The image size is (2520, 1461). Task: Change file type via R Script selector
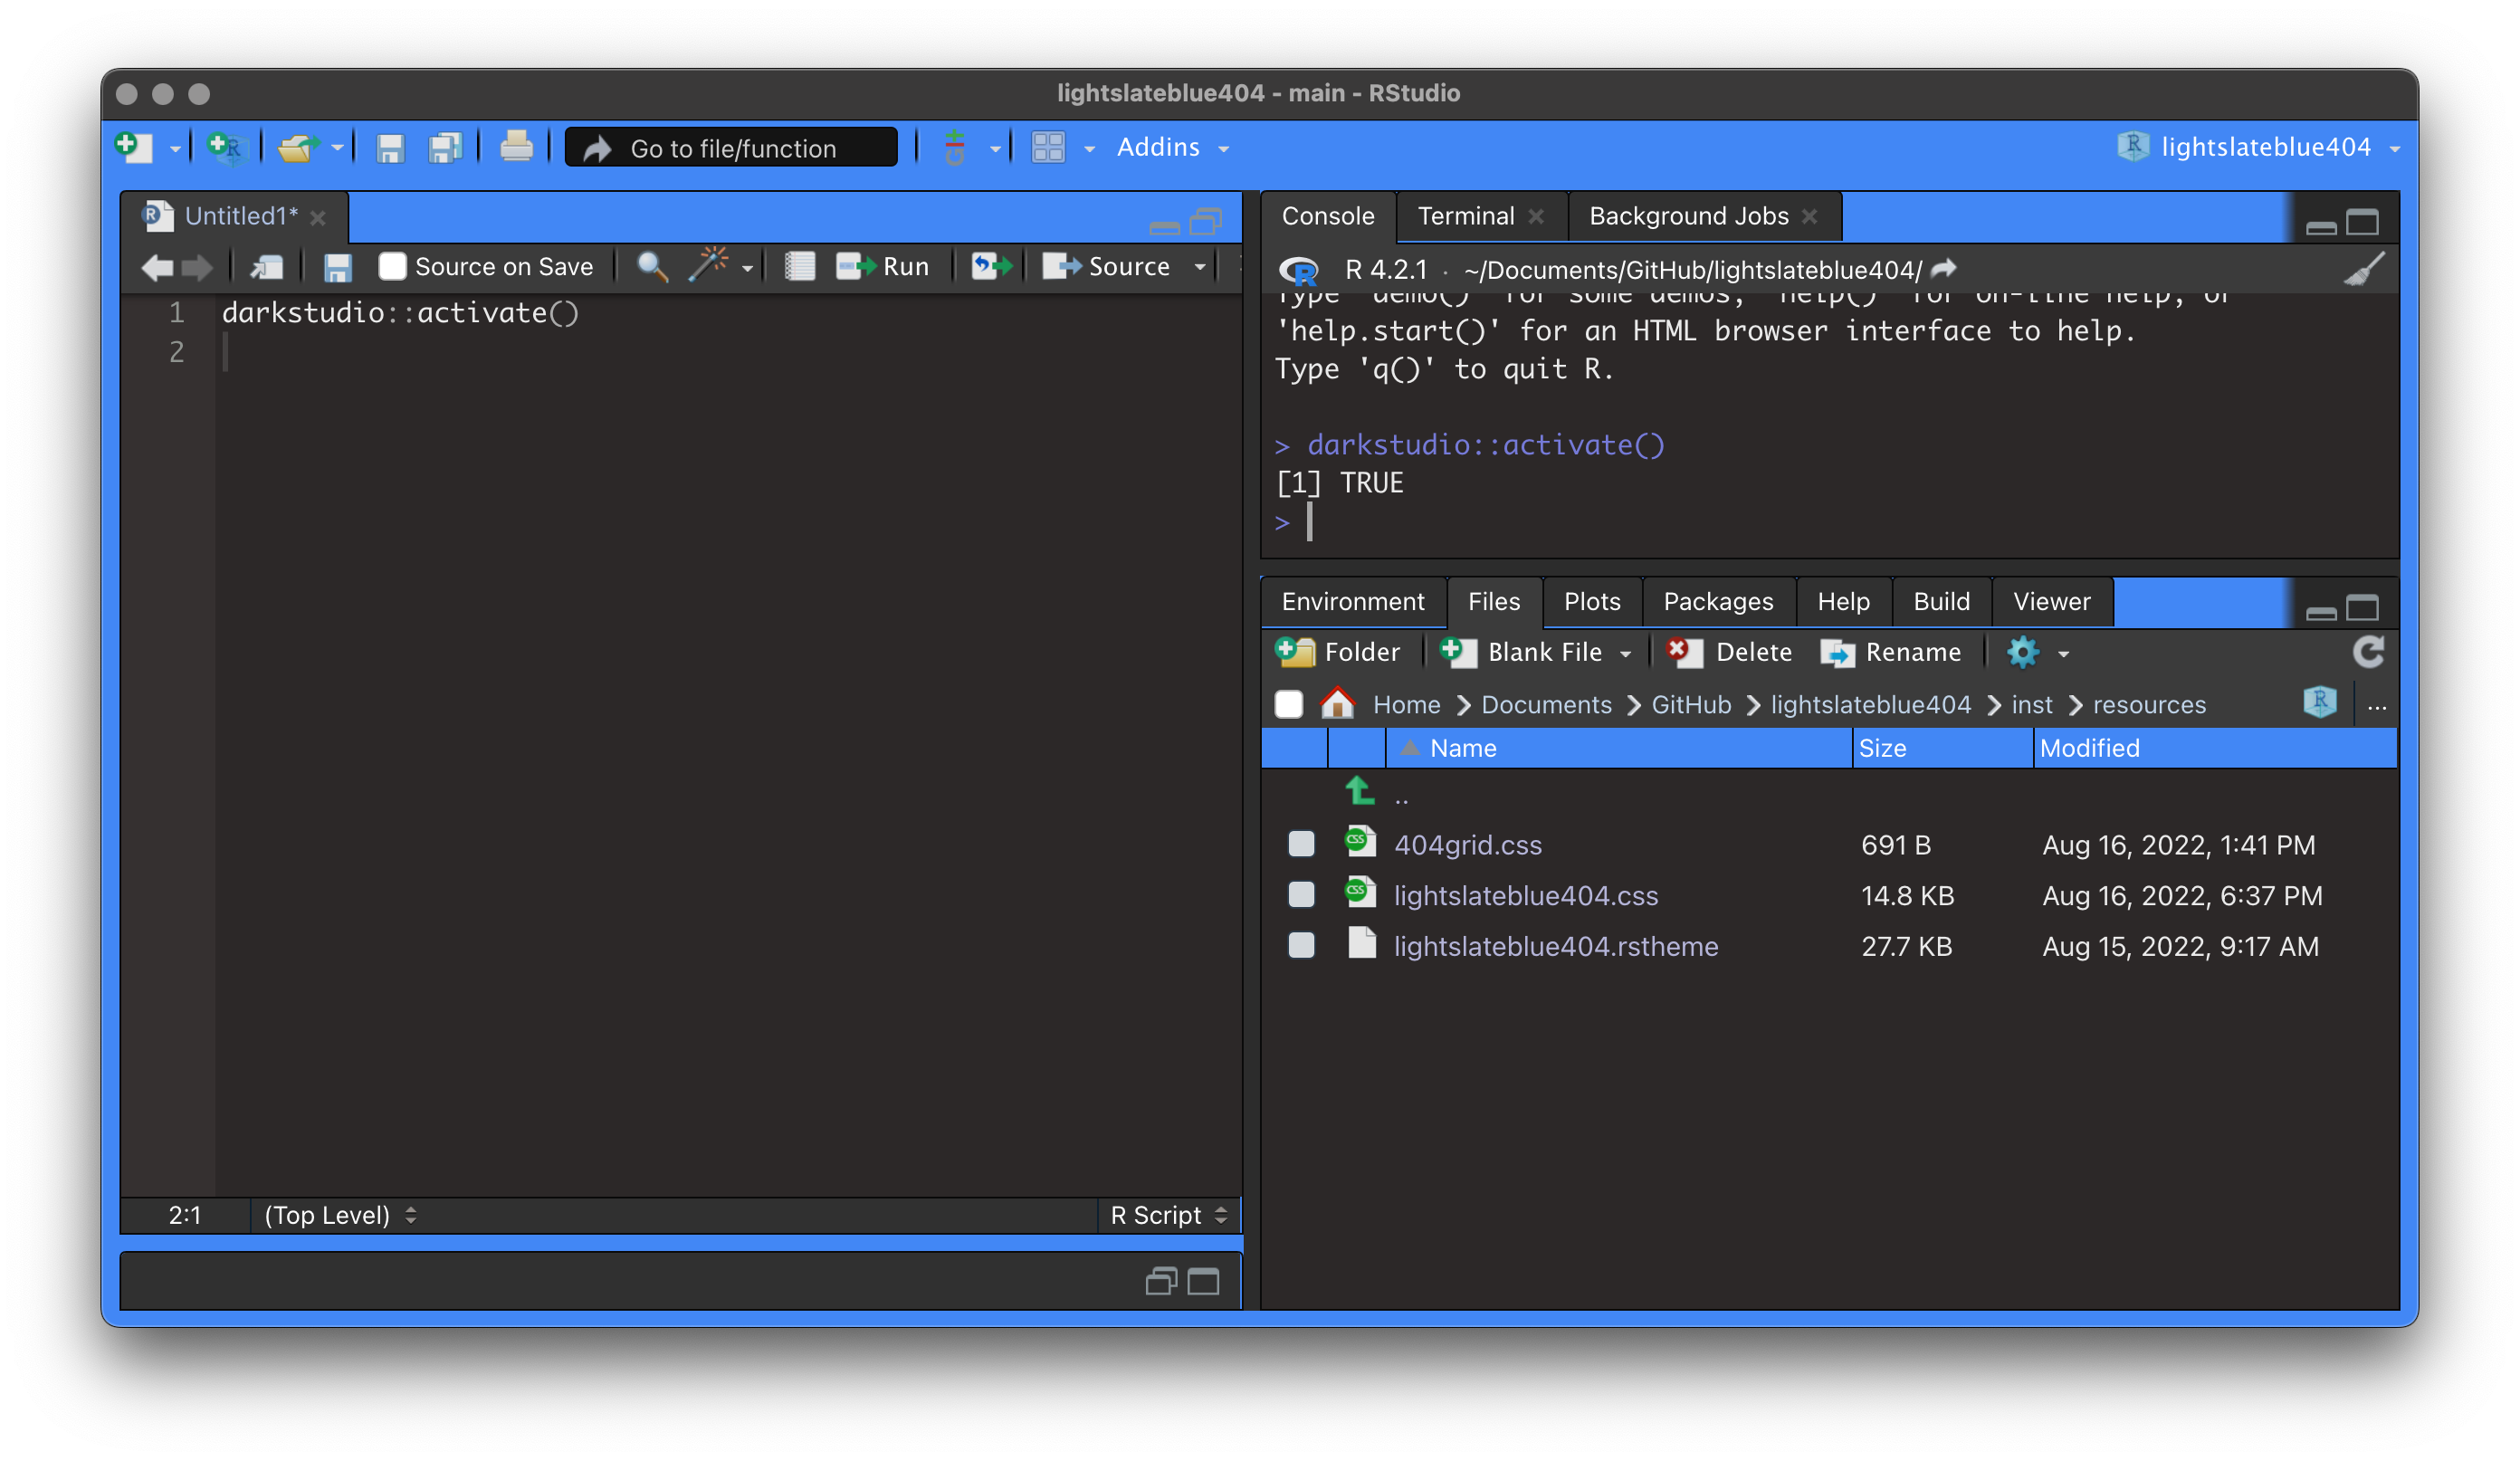coord(1167,1215)
